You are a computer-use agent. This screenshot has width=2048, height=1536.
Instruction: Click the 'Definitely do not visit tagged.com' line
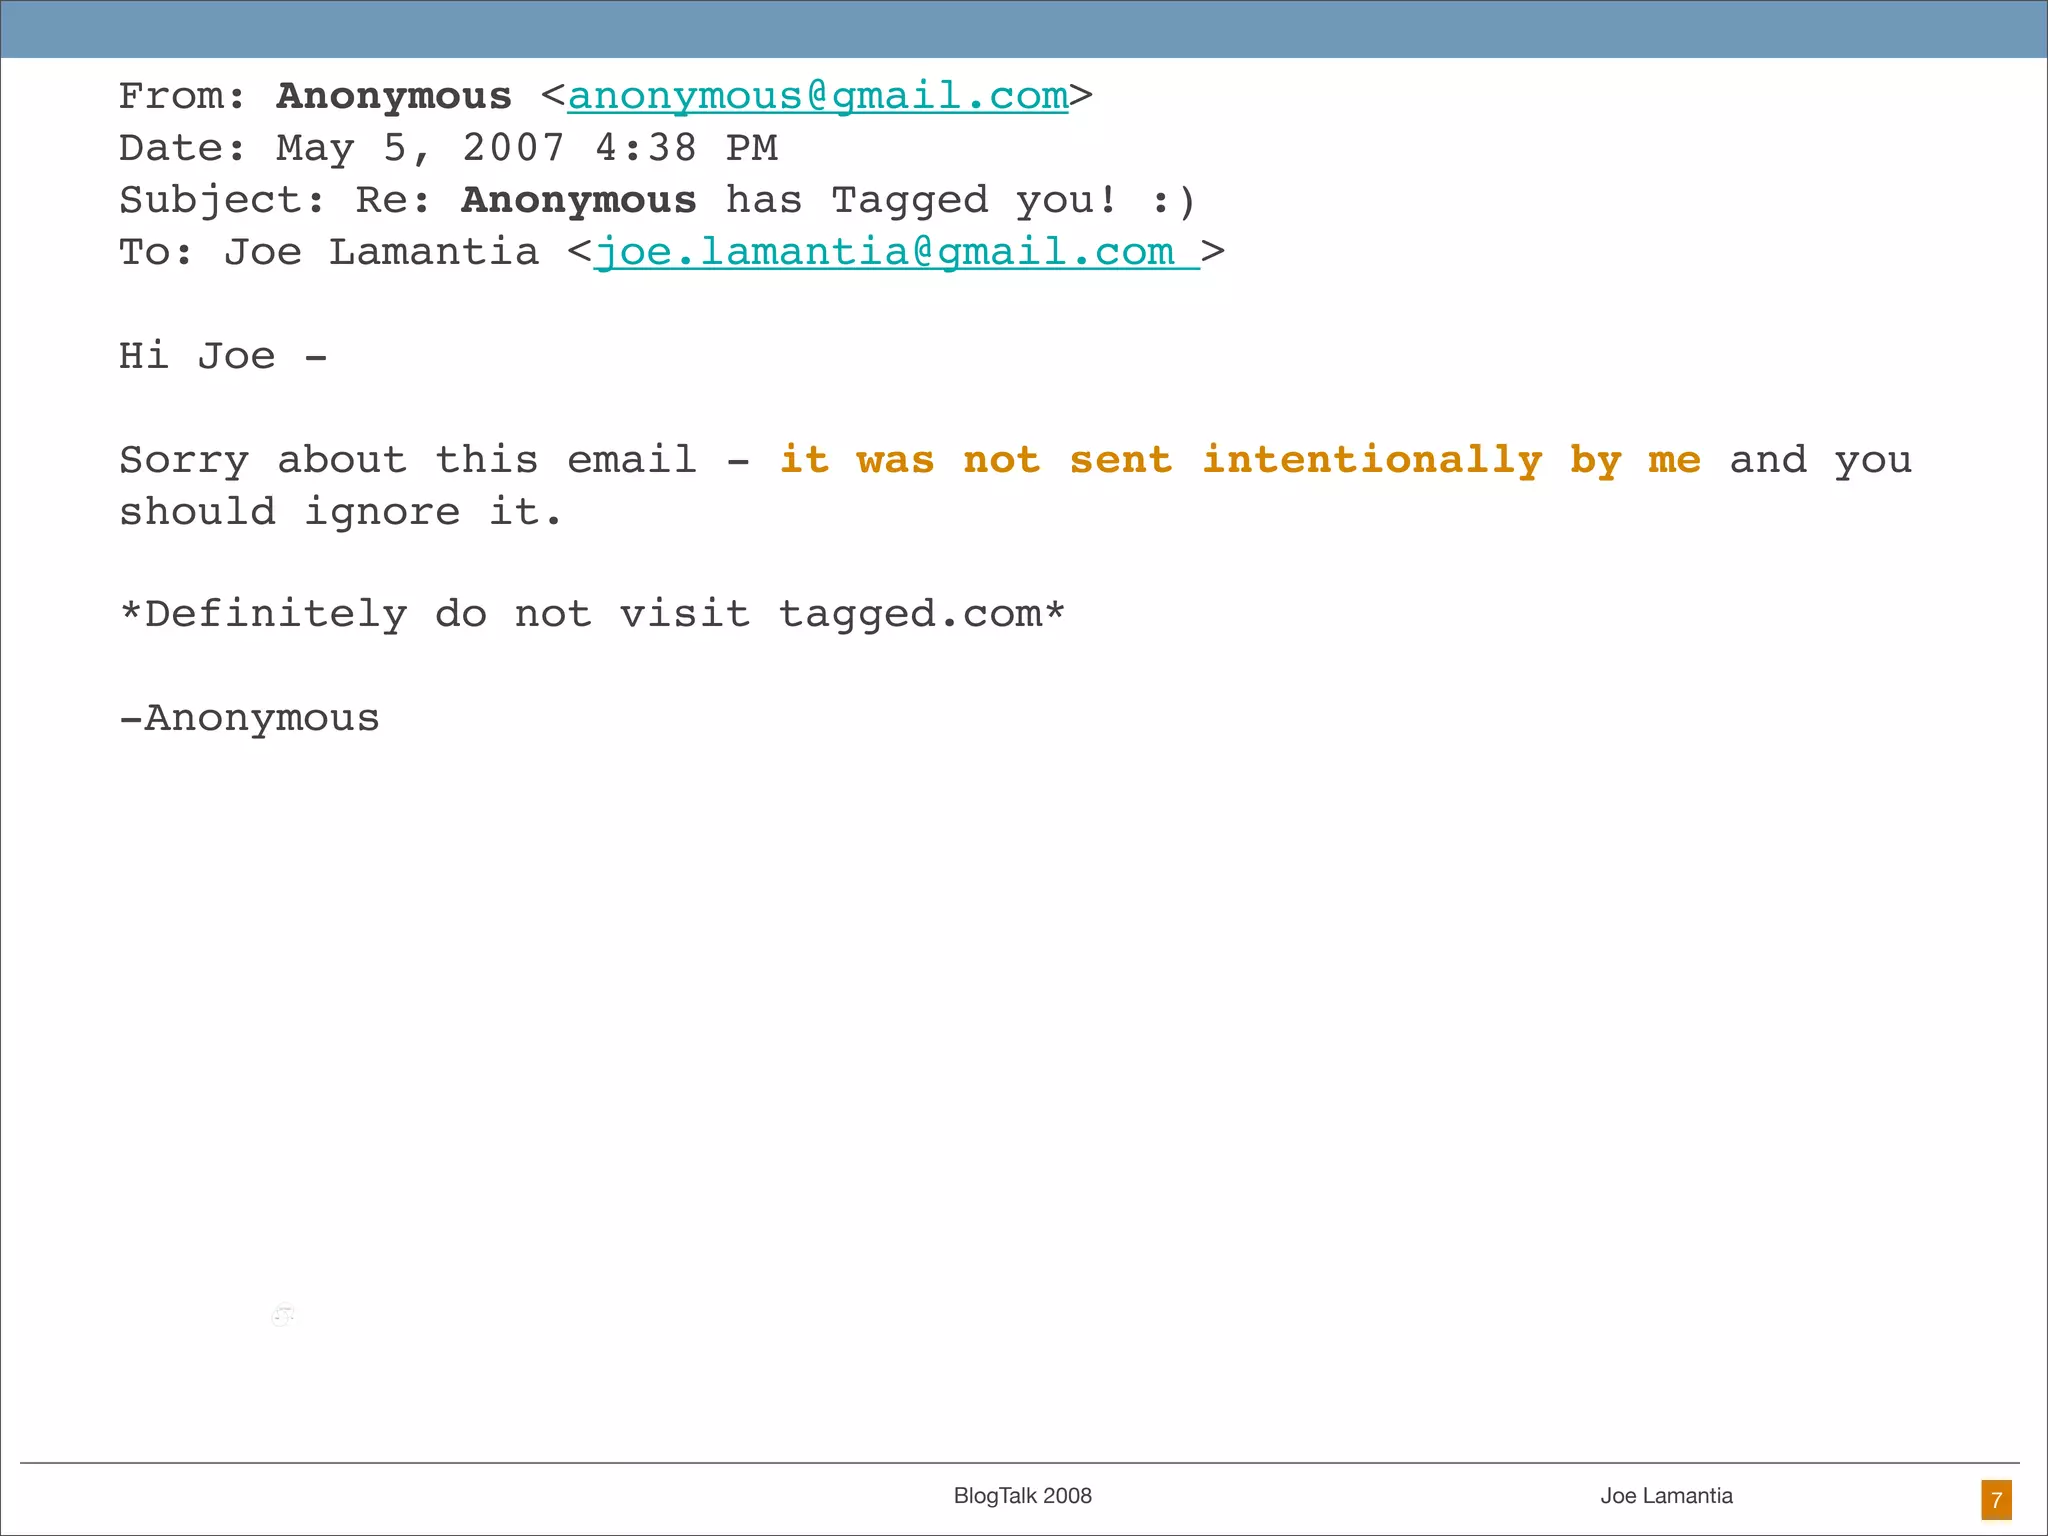coord(592,614)
